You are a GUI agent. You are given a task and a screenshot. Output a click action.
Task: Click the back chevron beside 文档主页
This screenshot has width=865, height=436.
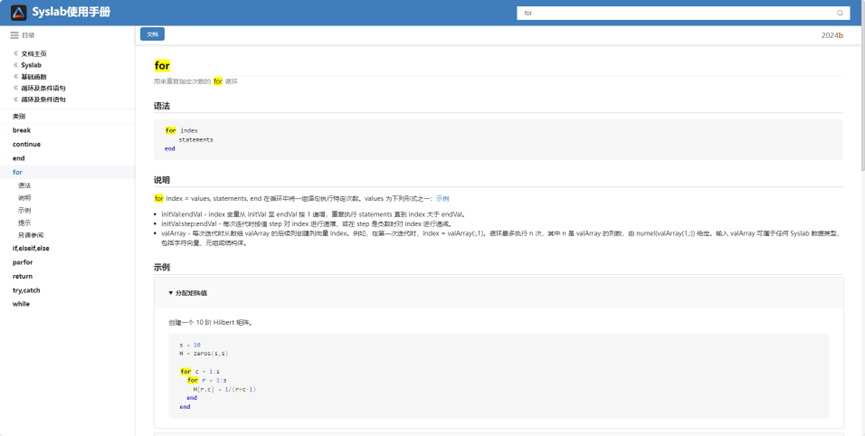(15, 54)
